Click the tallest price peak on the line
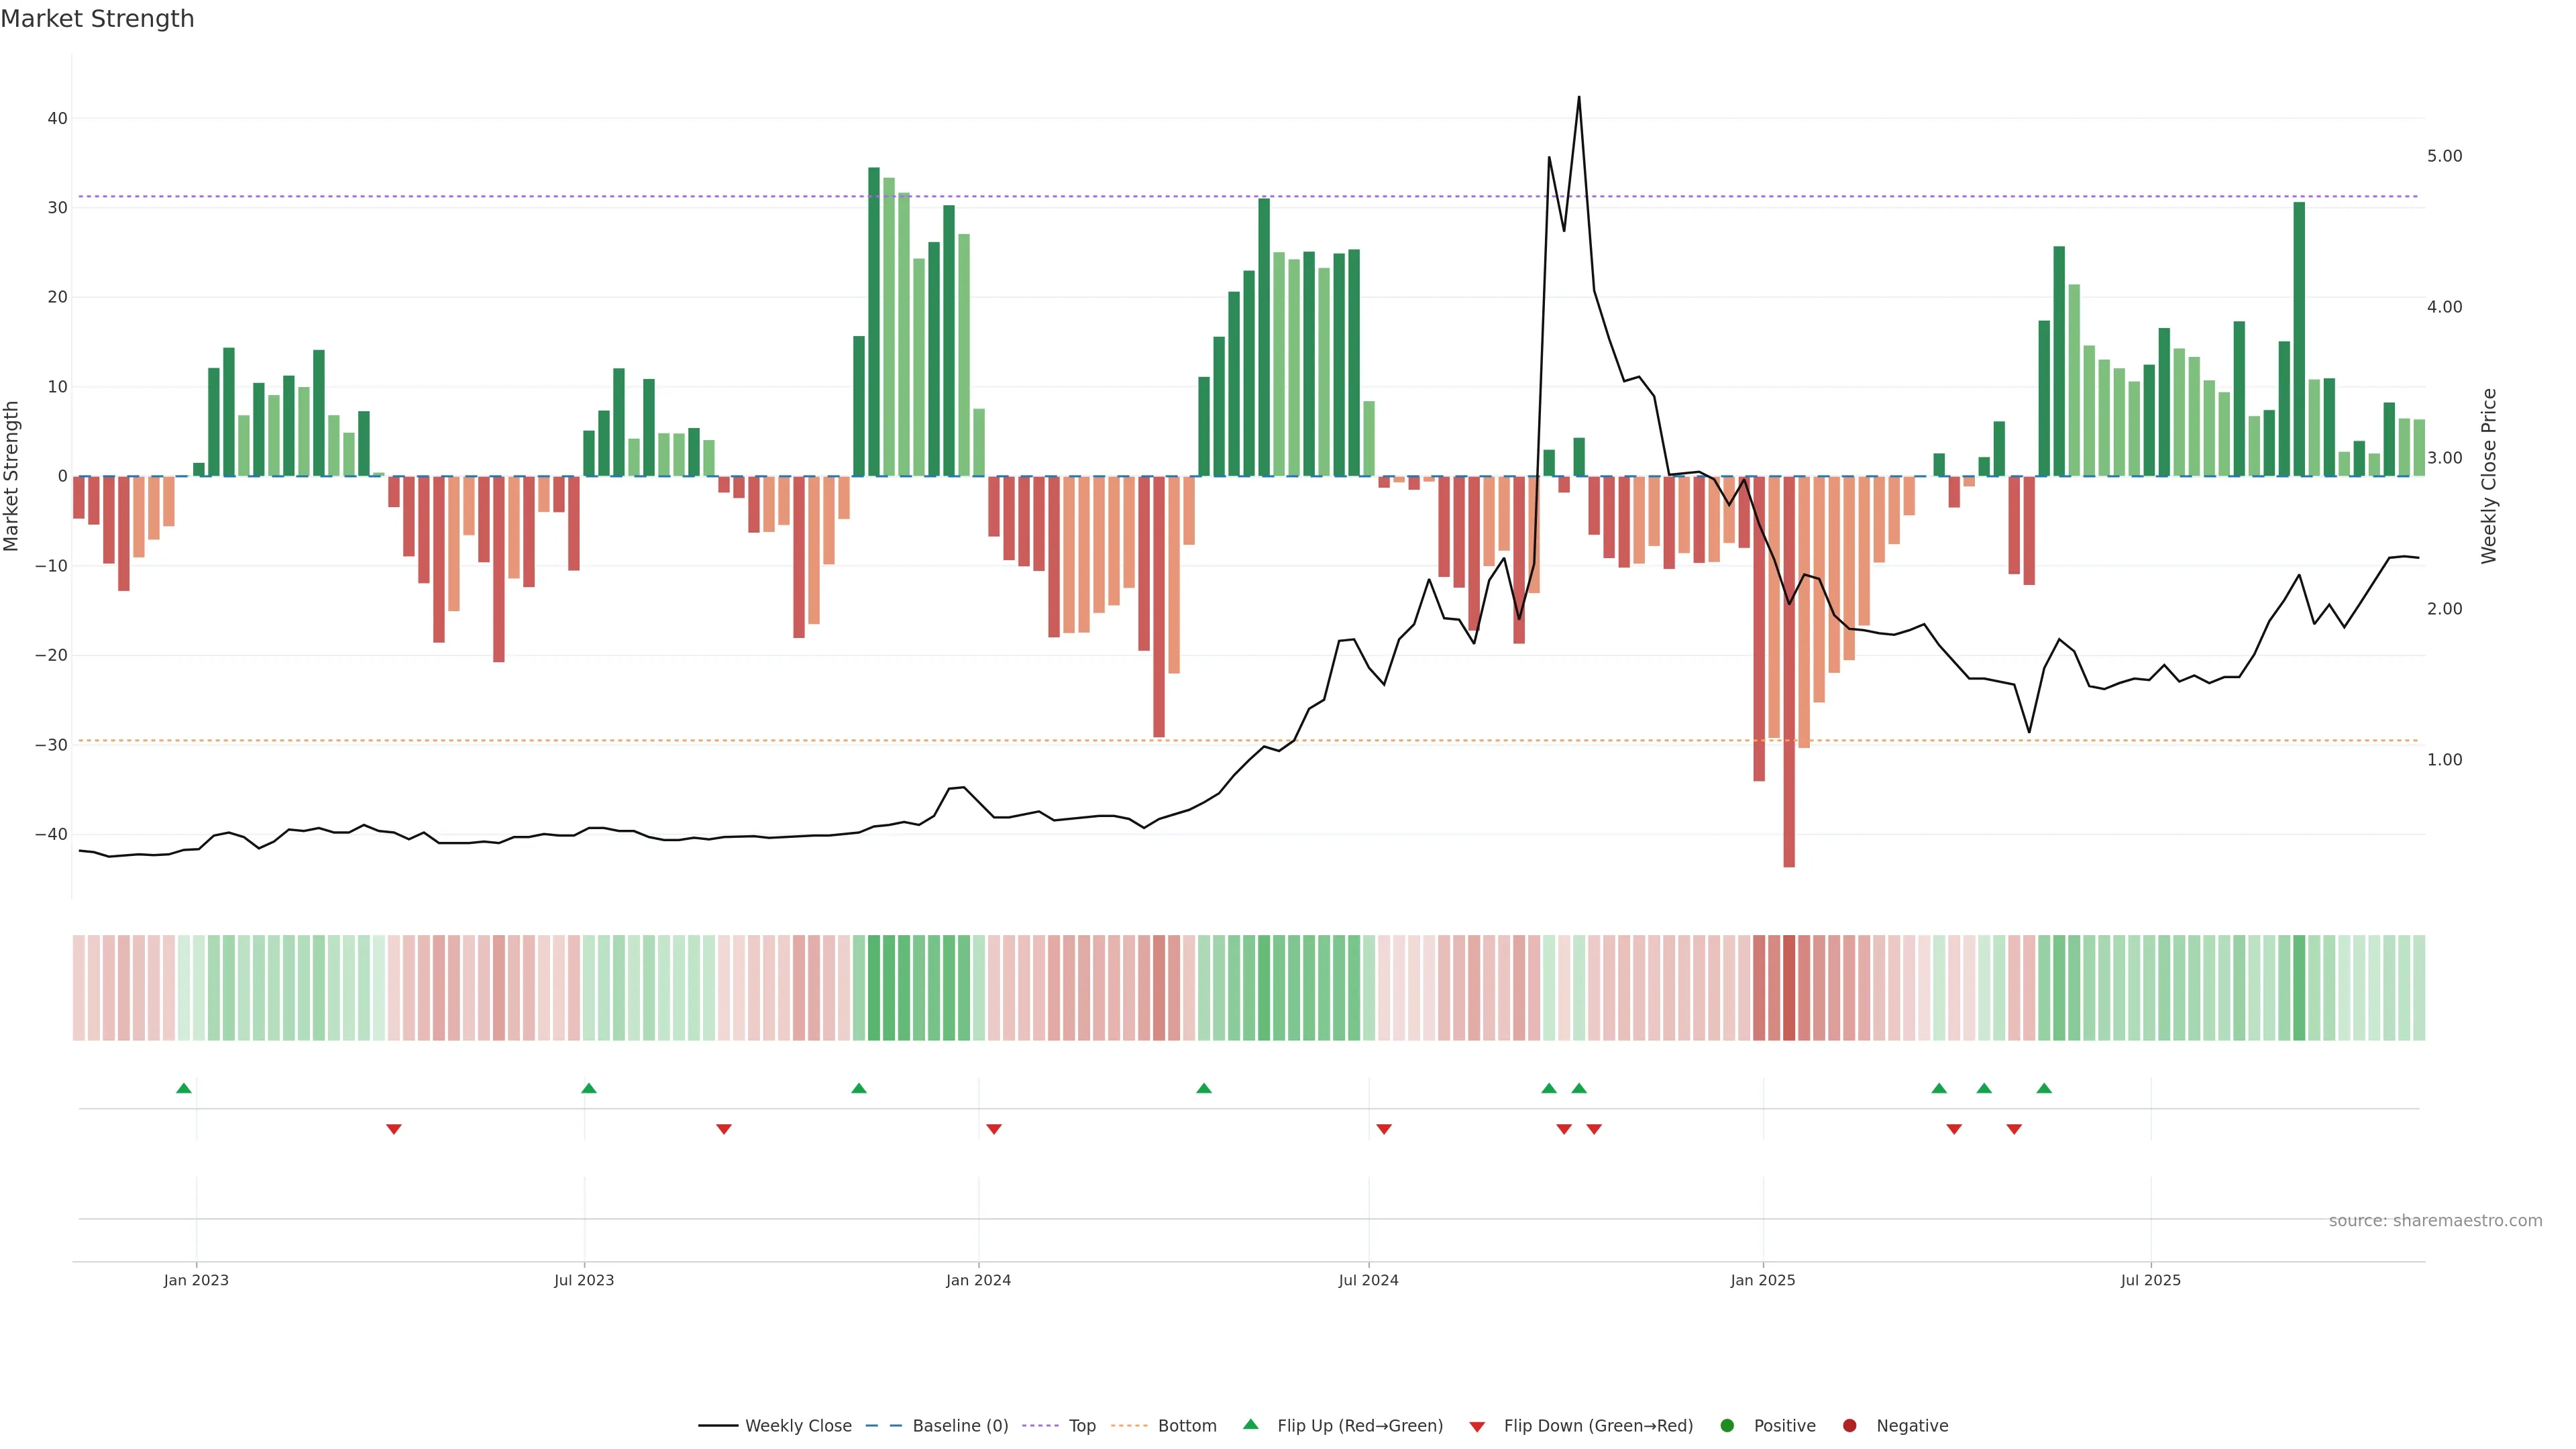The width and height of the screenshot is (2576, 1449). pyautogui.click(x=1579, y=98)
